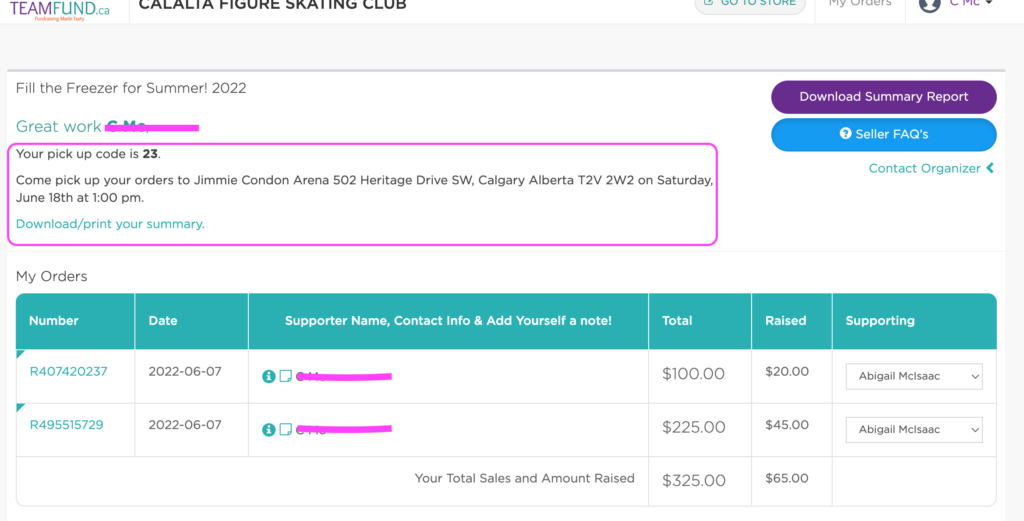The image size is (1024, 521).
Task: Click the Number column header
Action: (x=54, y=321)
